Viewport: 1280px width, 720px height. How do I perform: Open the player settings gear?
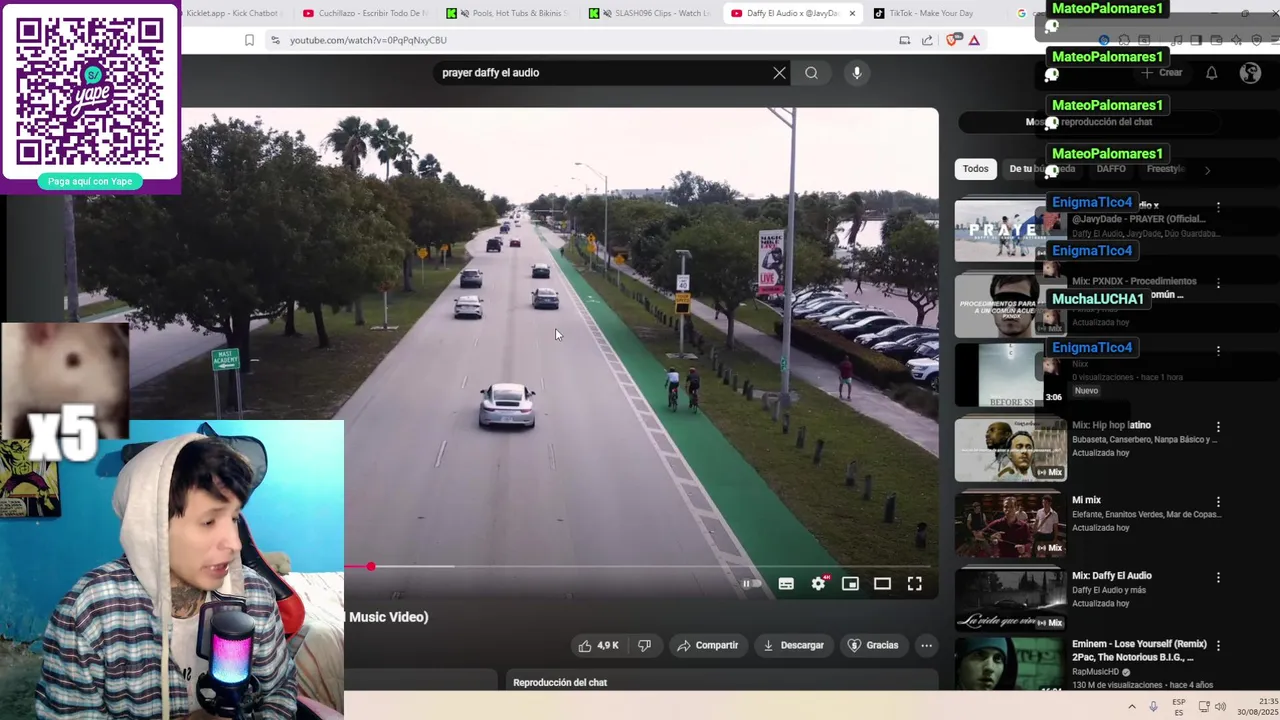click(x=819, y=584)
